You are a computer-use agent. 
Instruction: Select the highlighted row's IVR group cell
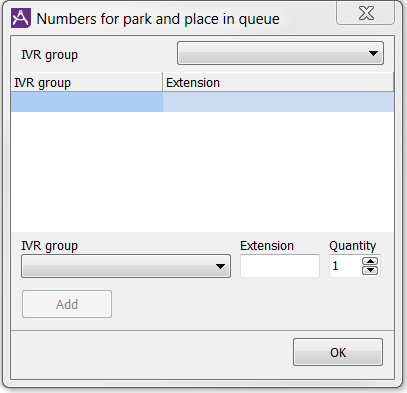(x=87, y=102)
